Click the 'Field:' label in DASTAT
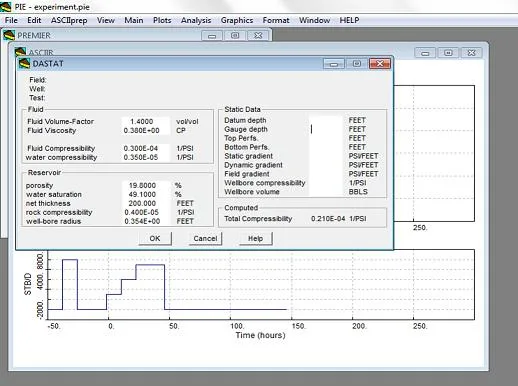 38,80
